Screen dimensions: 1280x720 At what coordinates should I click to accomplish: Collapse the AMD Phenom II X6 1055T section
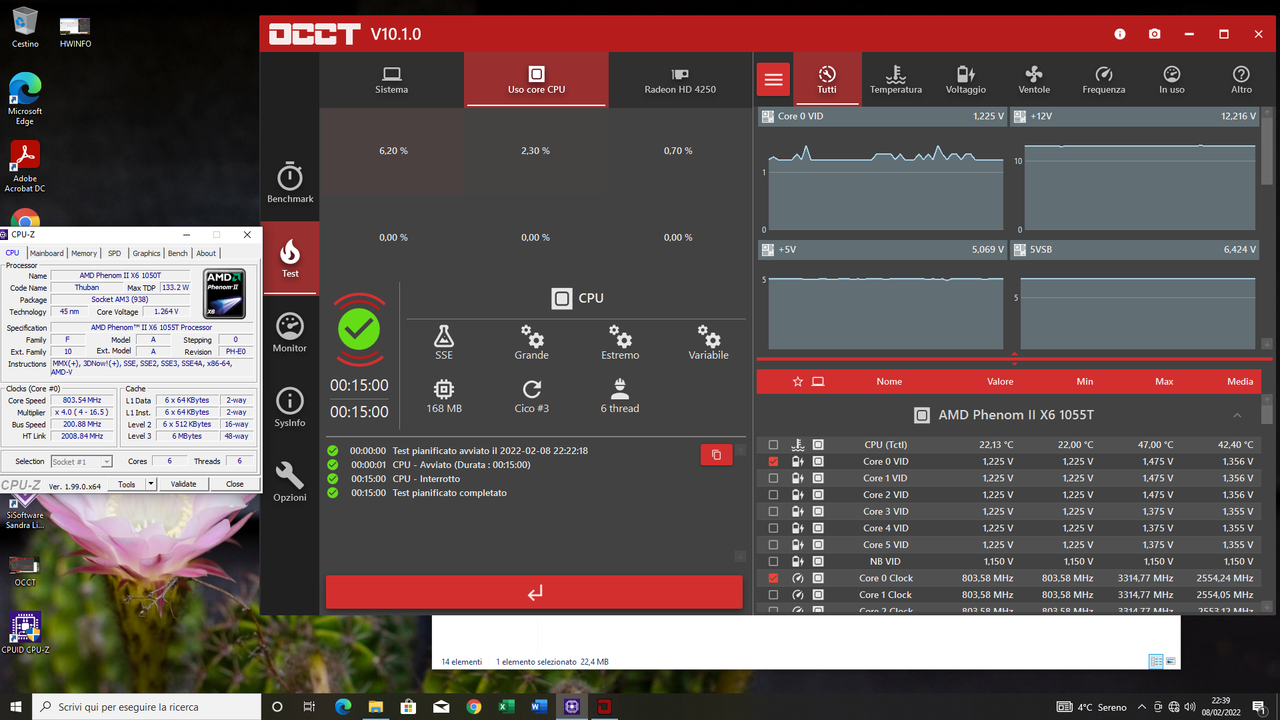click(x=1237, y=415)
